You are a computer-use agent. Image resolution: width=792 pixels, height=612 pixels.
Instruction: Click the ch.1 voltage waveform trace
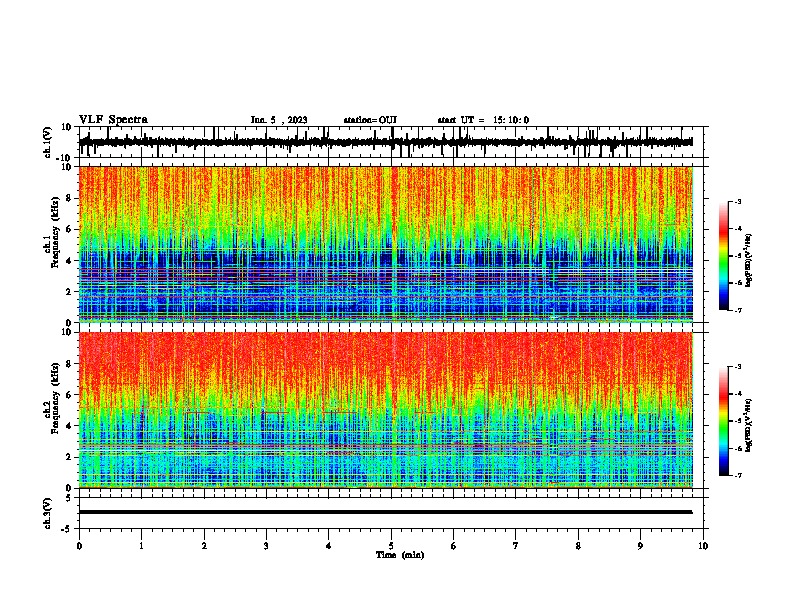[x=385, y=142]
